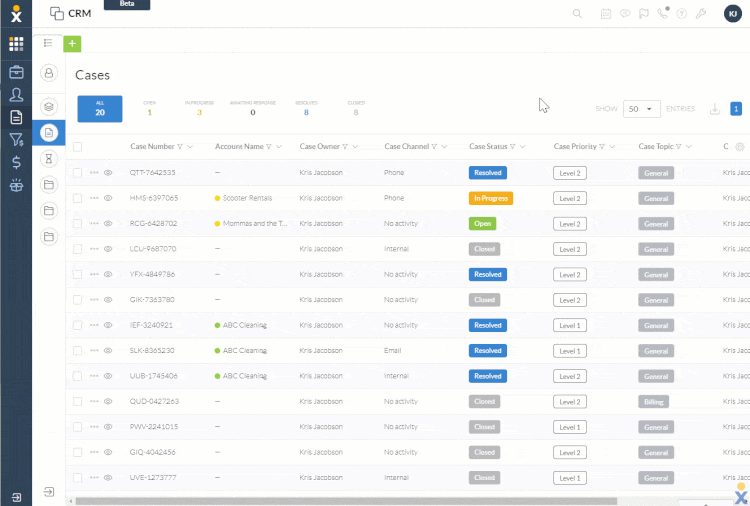This screenshot has height=506, width=750.
Task: Check the box for case HMS-6397065
Action: 77,198
